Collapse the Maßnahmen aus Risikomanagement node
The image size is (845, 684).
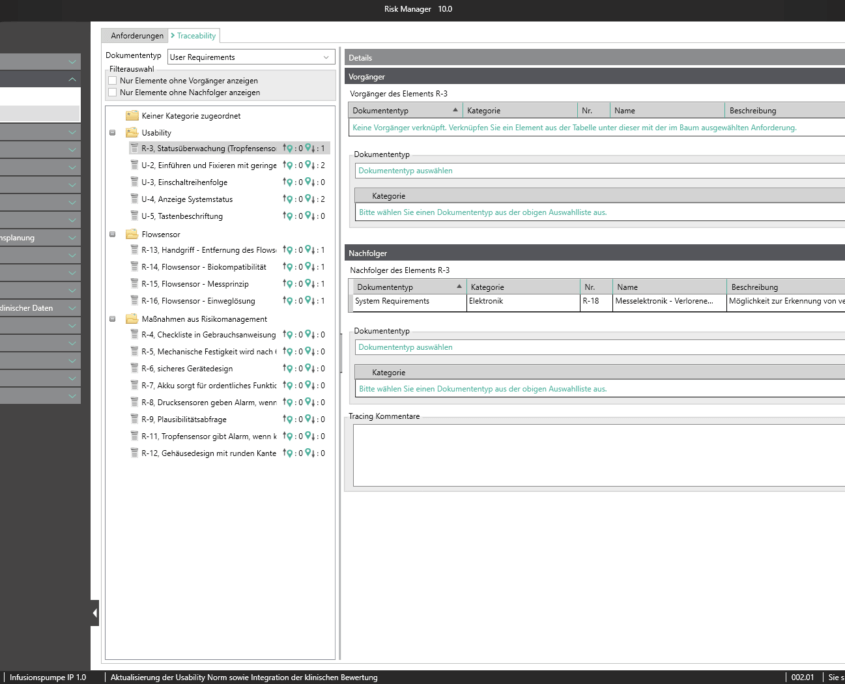click(113, 319)
